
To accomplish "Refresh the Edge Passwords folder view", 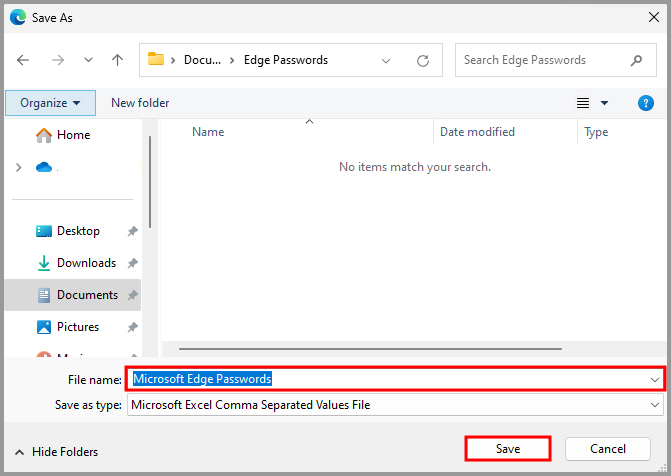I will (x=423, y=60).
